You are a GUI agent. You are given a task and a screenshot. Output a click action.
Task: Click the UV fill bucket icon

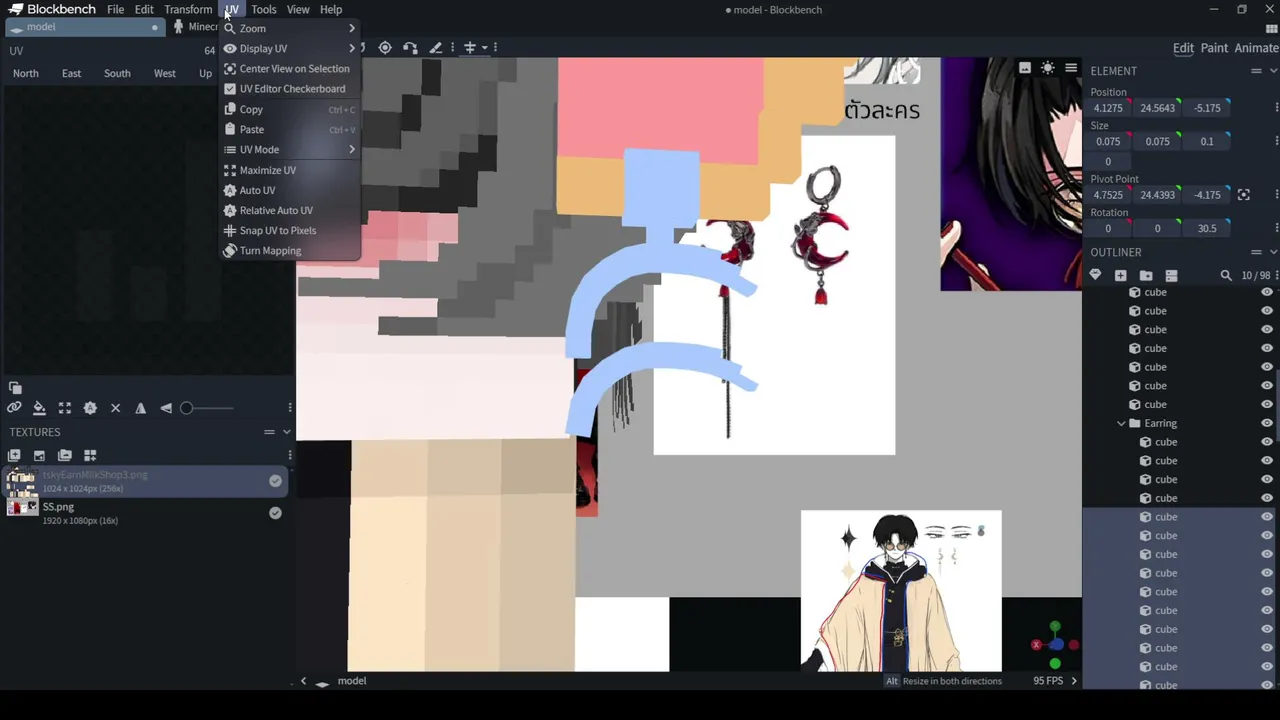tap(39, 408)
